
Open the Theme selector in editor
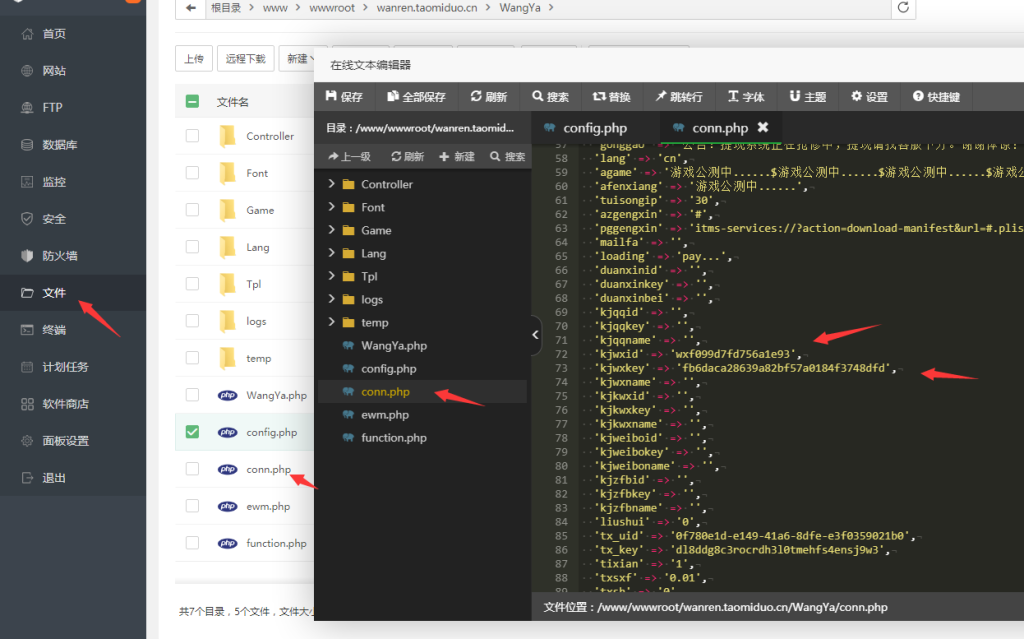pyautogui.click(x=808, y=97)
